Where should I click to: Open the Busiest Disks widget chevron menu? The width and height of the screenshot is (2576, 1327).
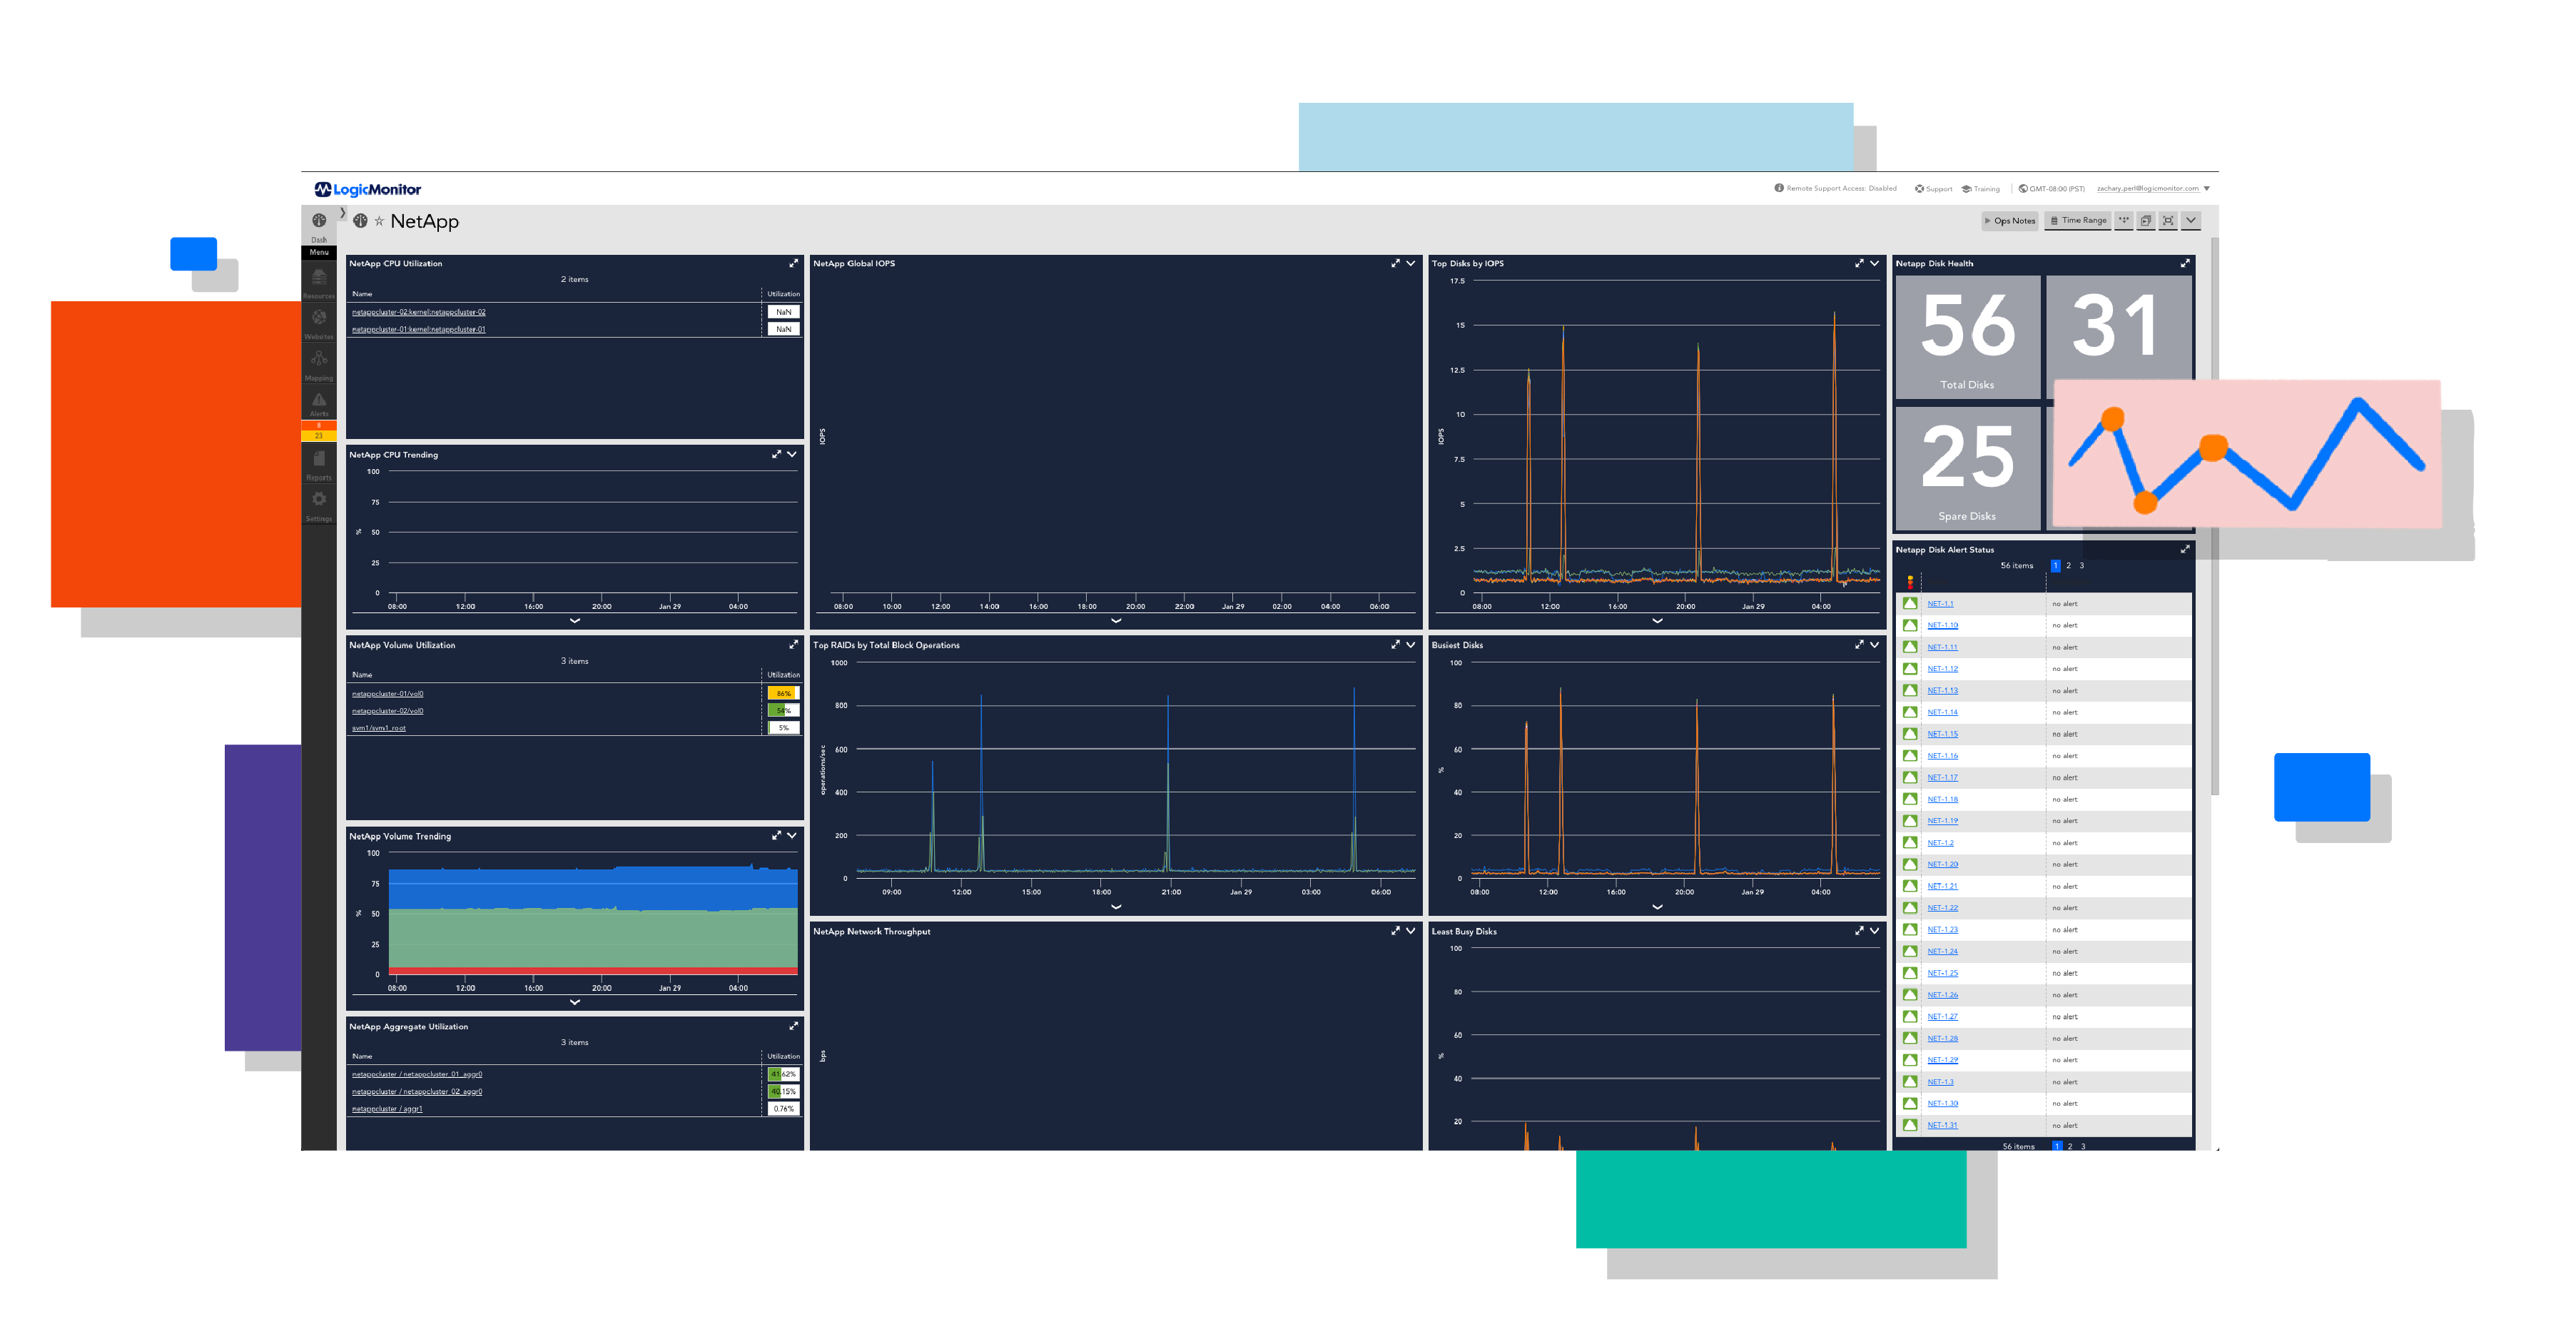pos(1875,645)
